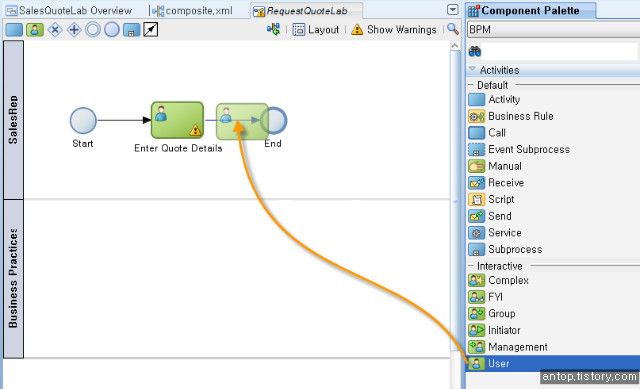Viewport: 640px width, 389px height.
Task: Select Business Rule in the palette
Action: click(x=511, y=116)
